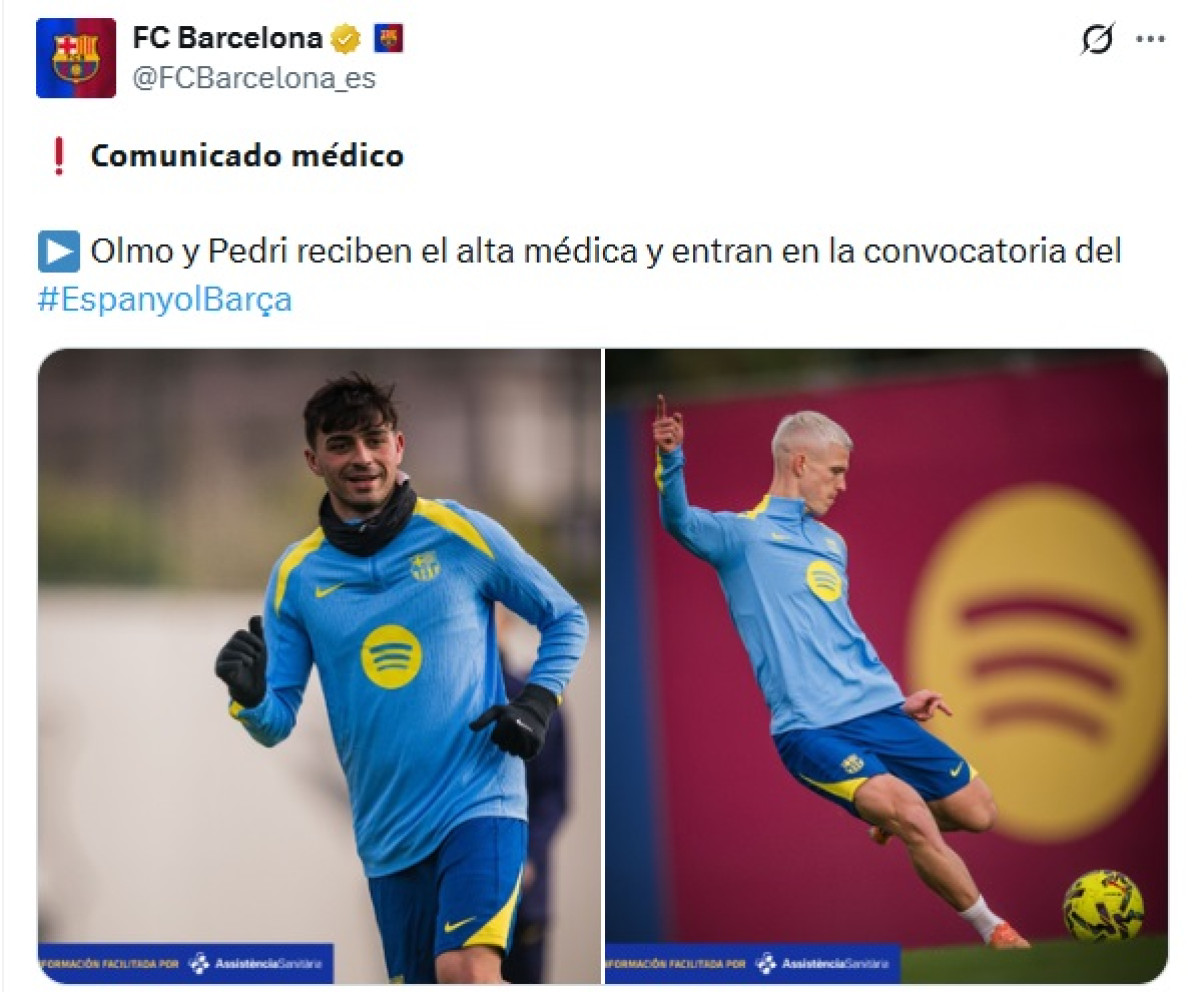Open the @FCBarcelona_es handle link
This screenshot has height=992, width=1200.
pyautogui.click(x=254, y=78)
